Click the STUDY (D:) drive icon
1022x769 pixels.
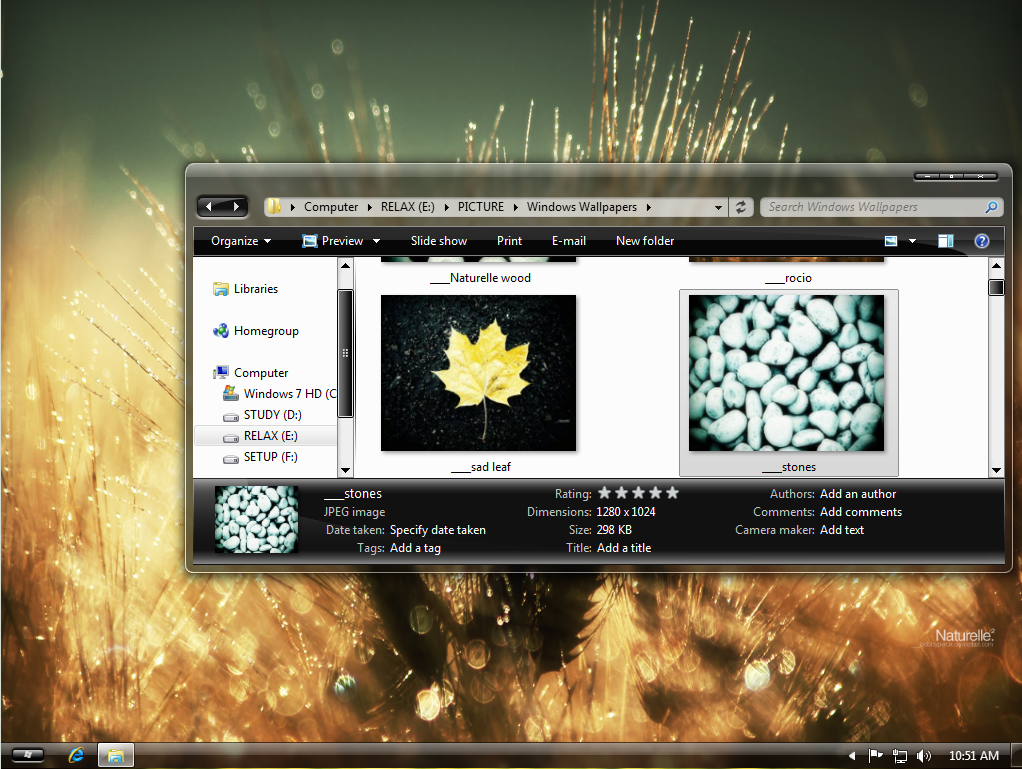point(231,416)
